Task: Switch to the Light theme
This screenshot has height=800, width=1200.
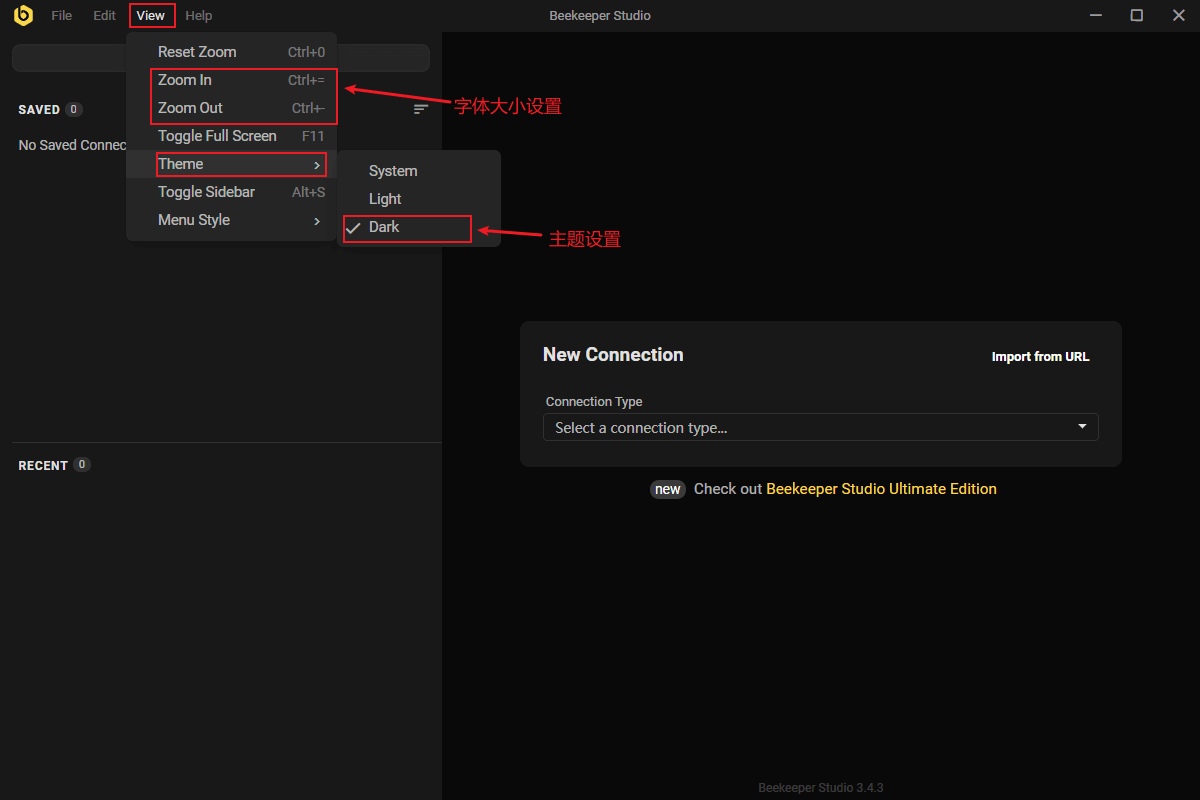Action: [385, 199]
